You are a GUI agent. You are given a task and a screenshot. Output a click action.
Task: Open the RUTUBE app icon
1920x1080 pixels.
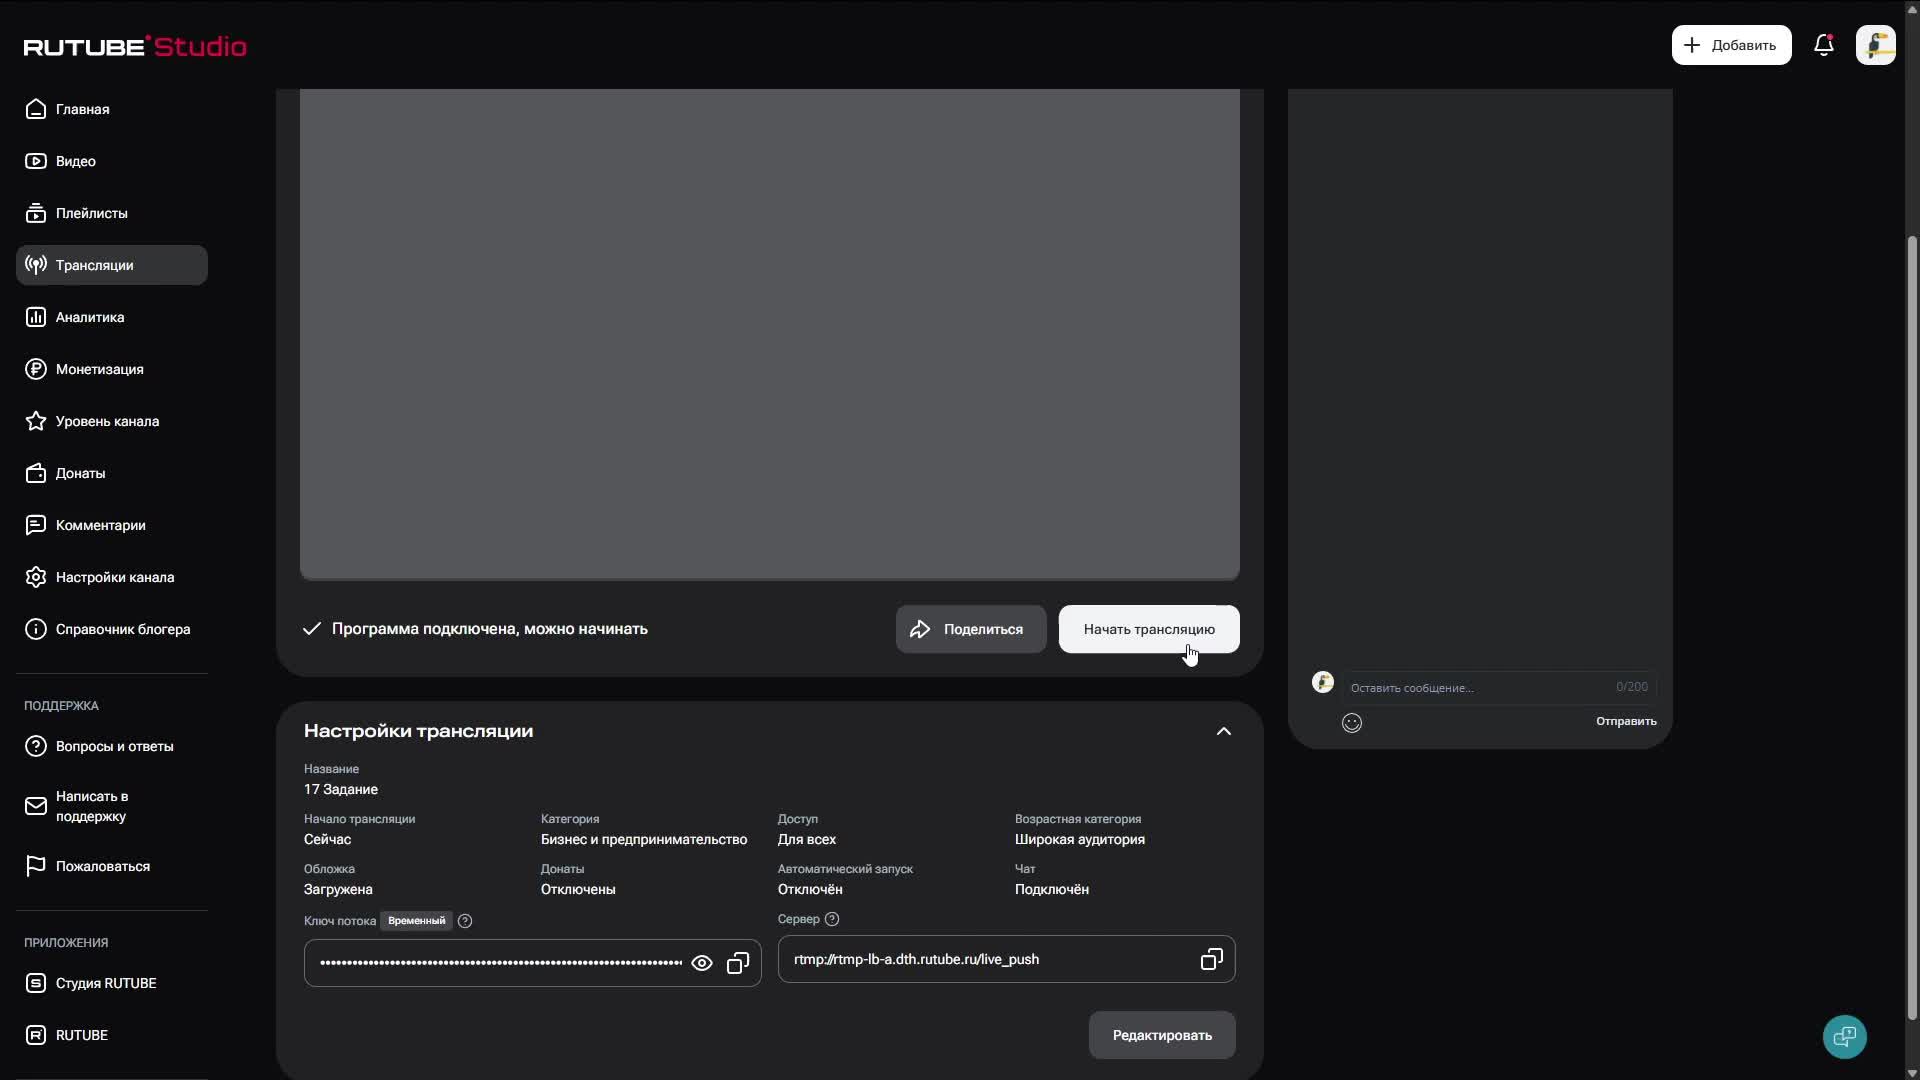[x=36, y=1035]
